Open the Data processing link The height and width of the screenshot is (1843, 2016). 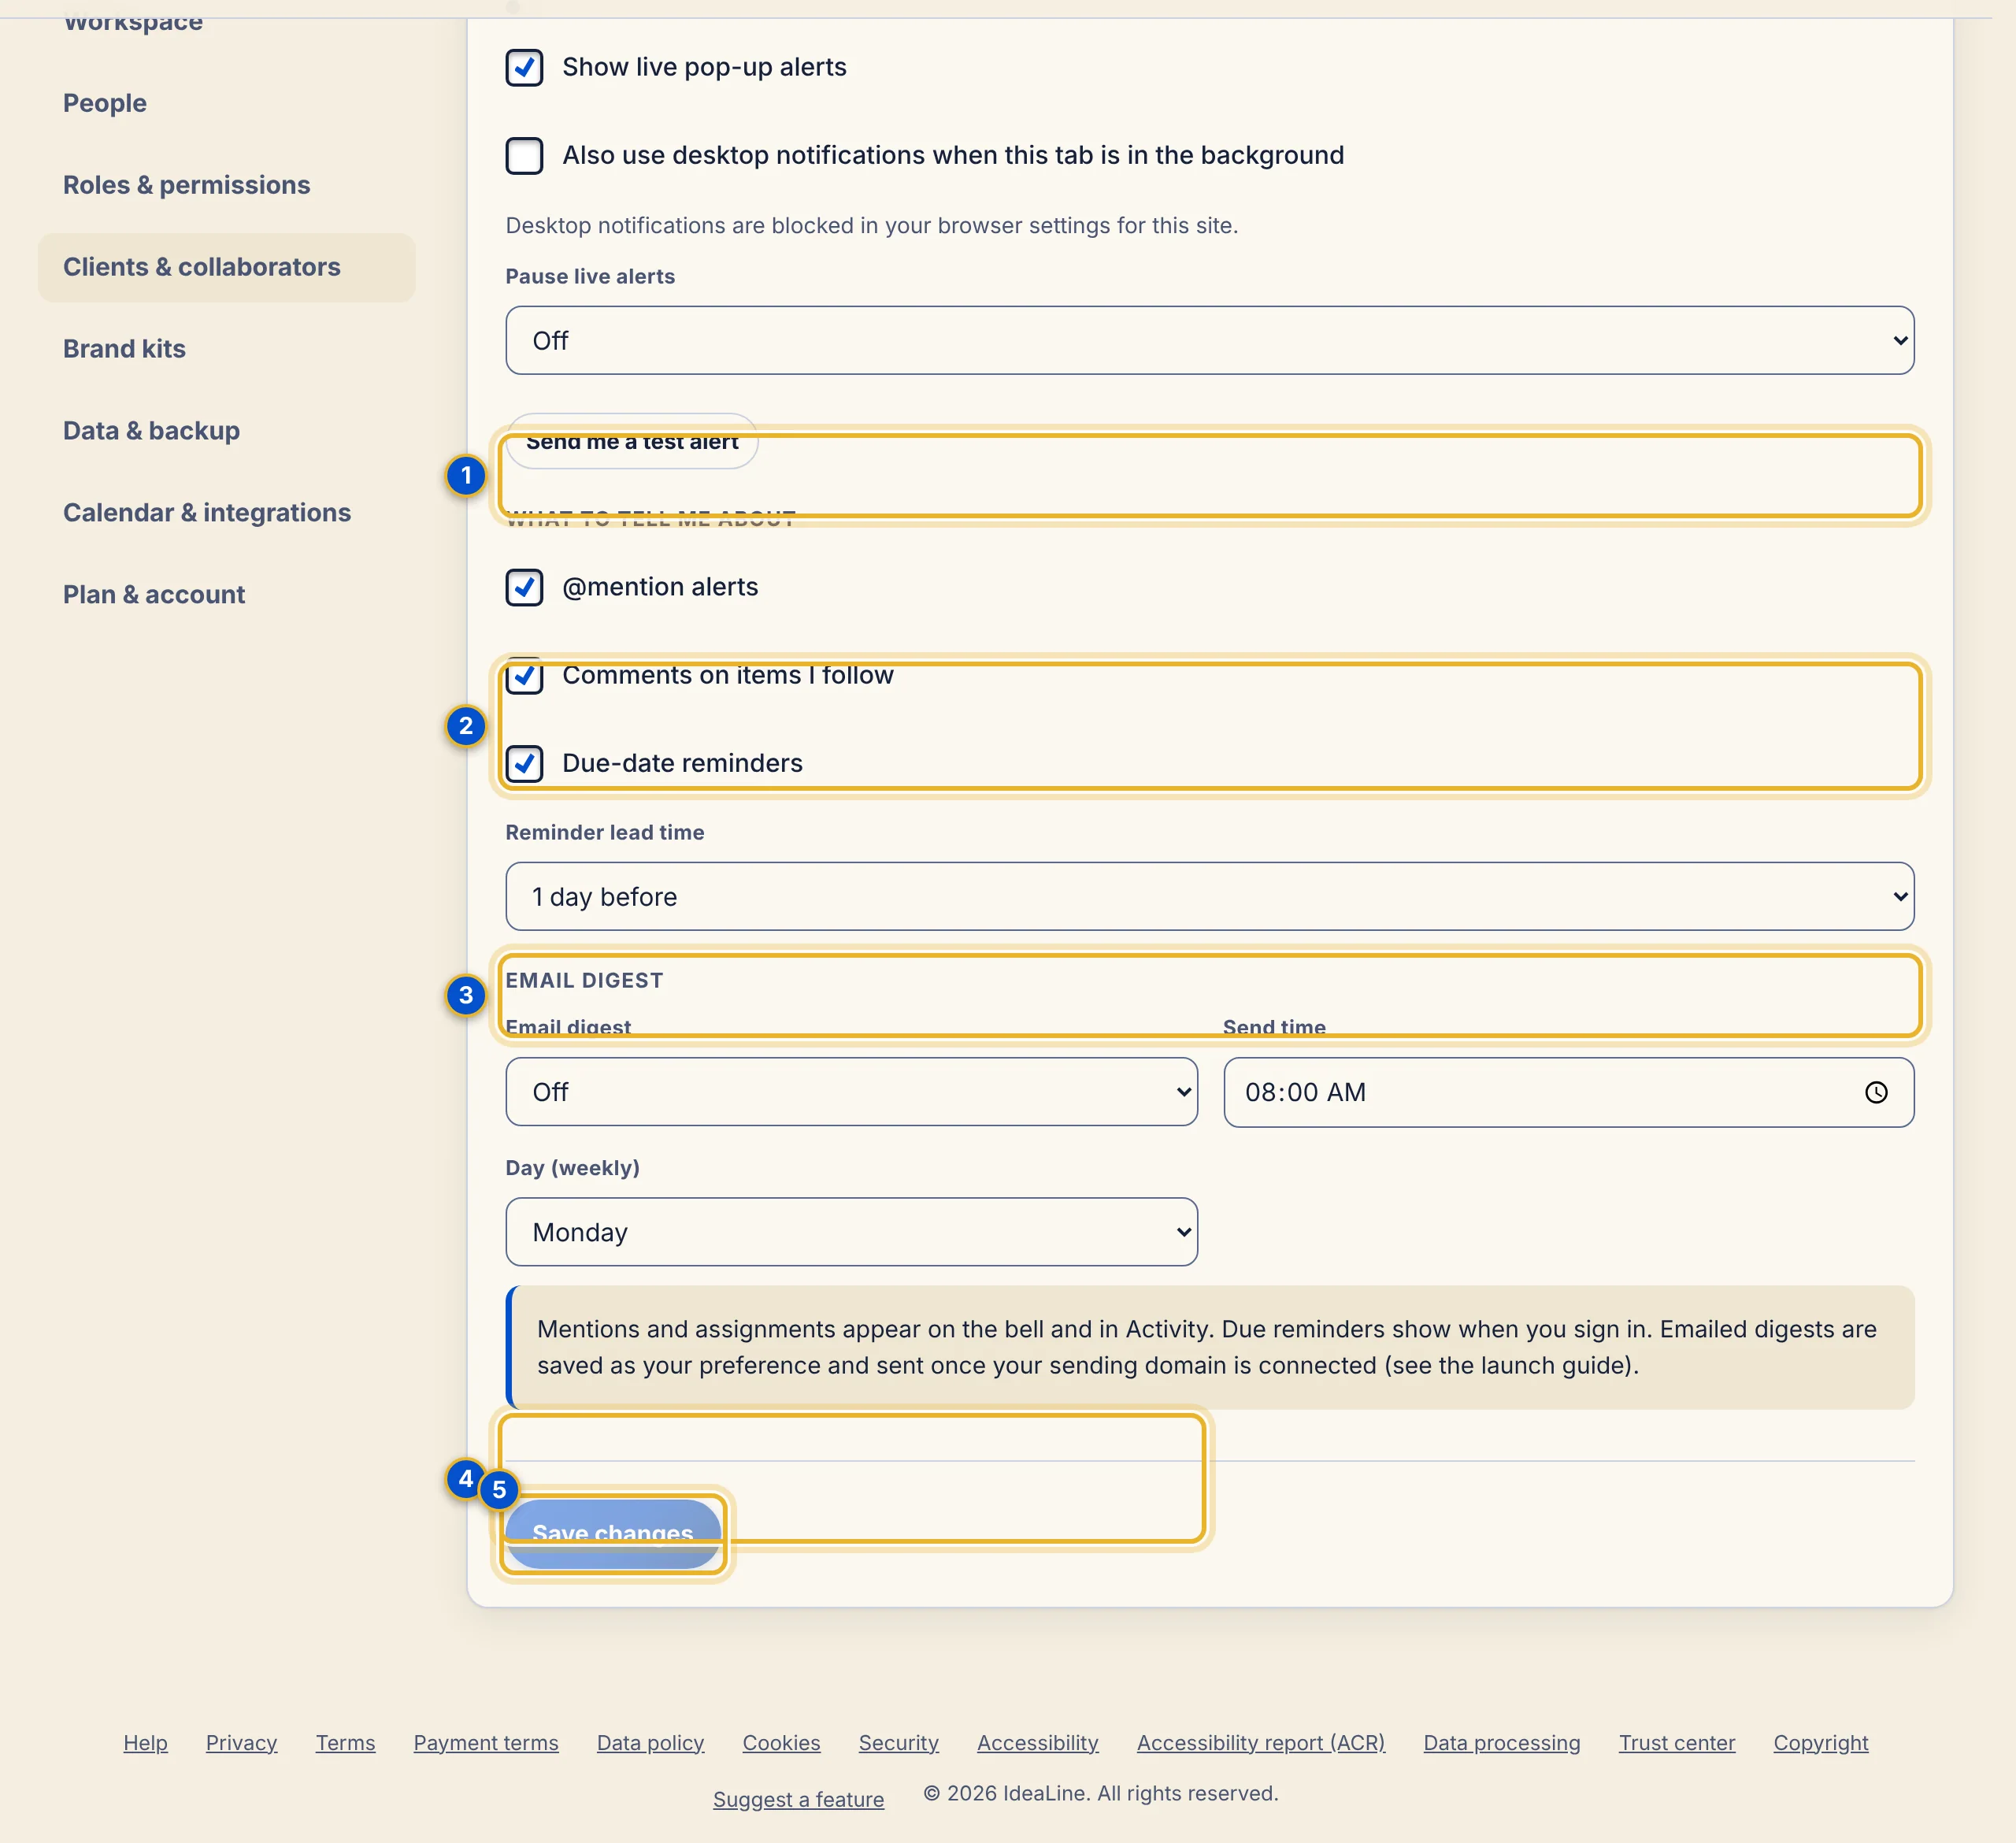(1501, 1743)
